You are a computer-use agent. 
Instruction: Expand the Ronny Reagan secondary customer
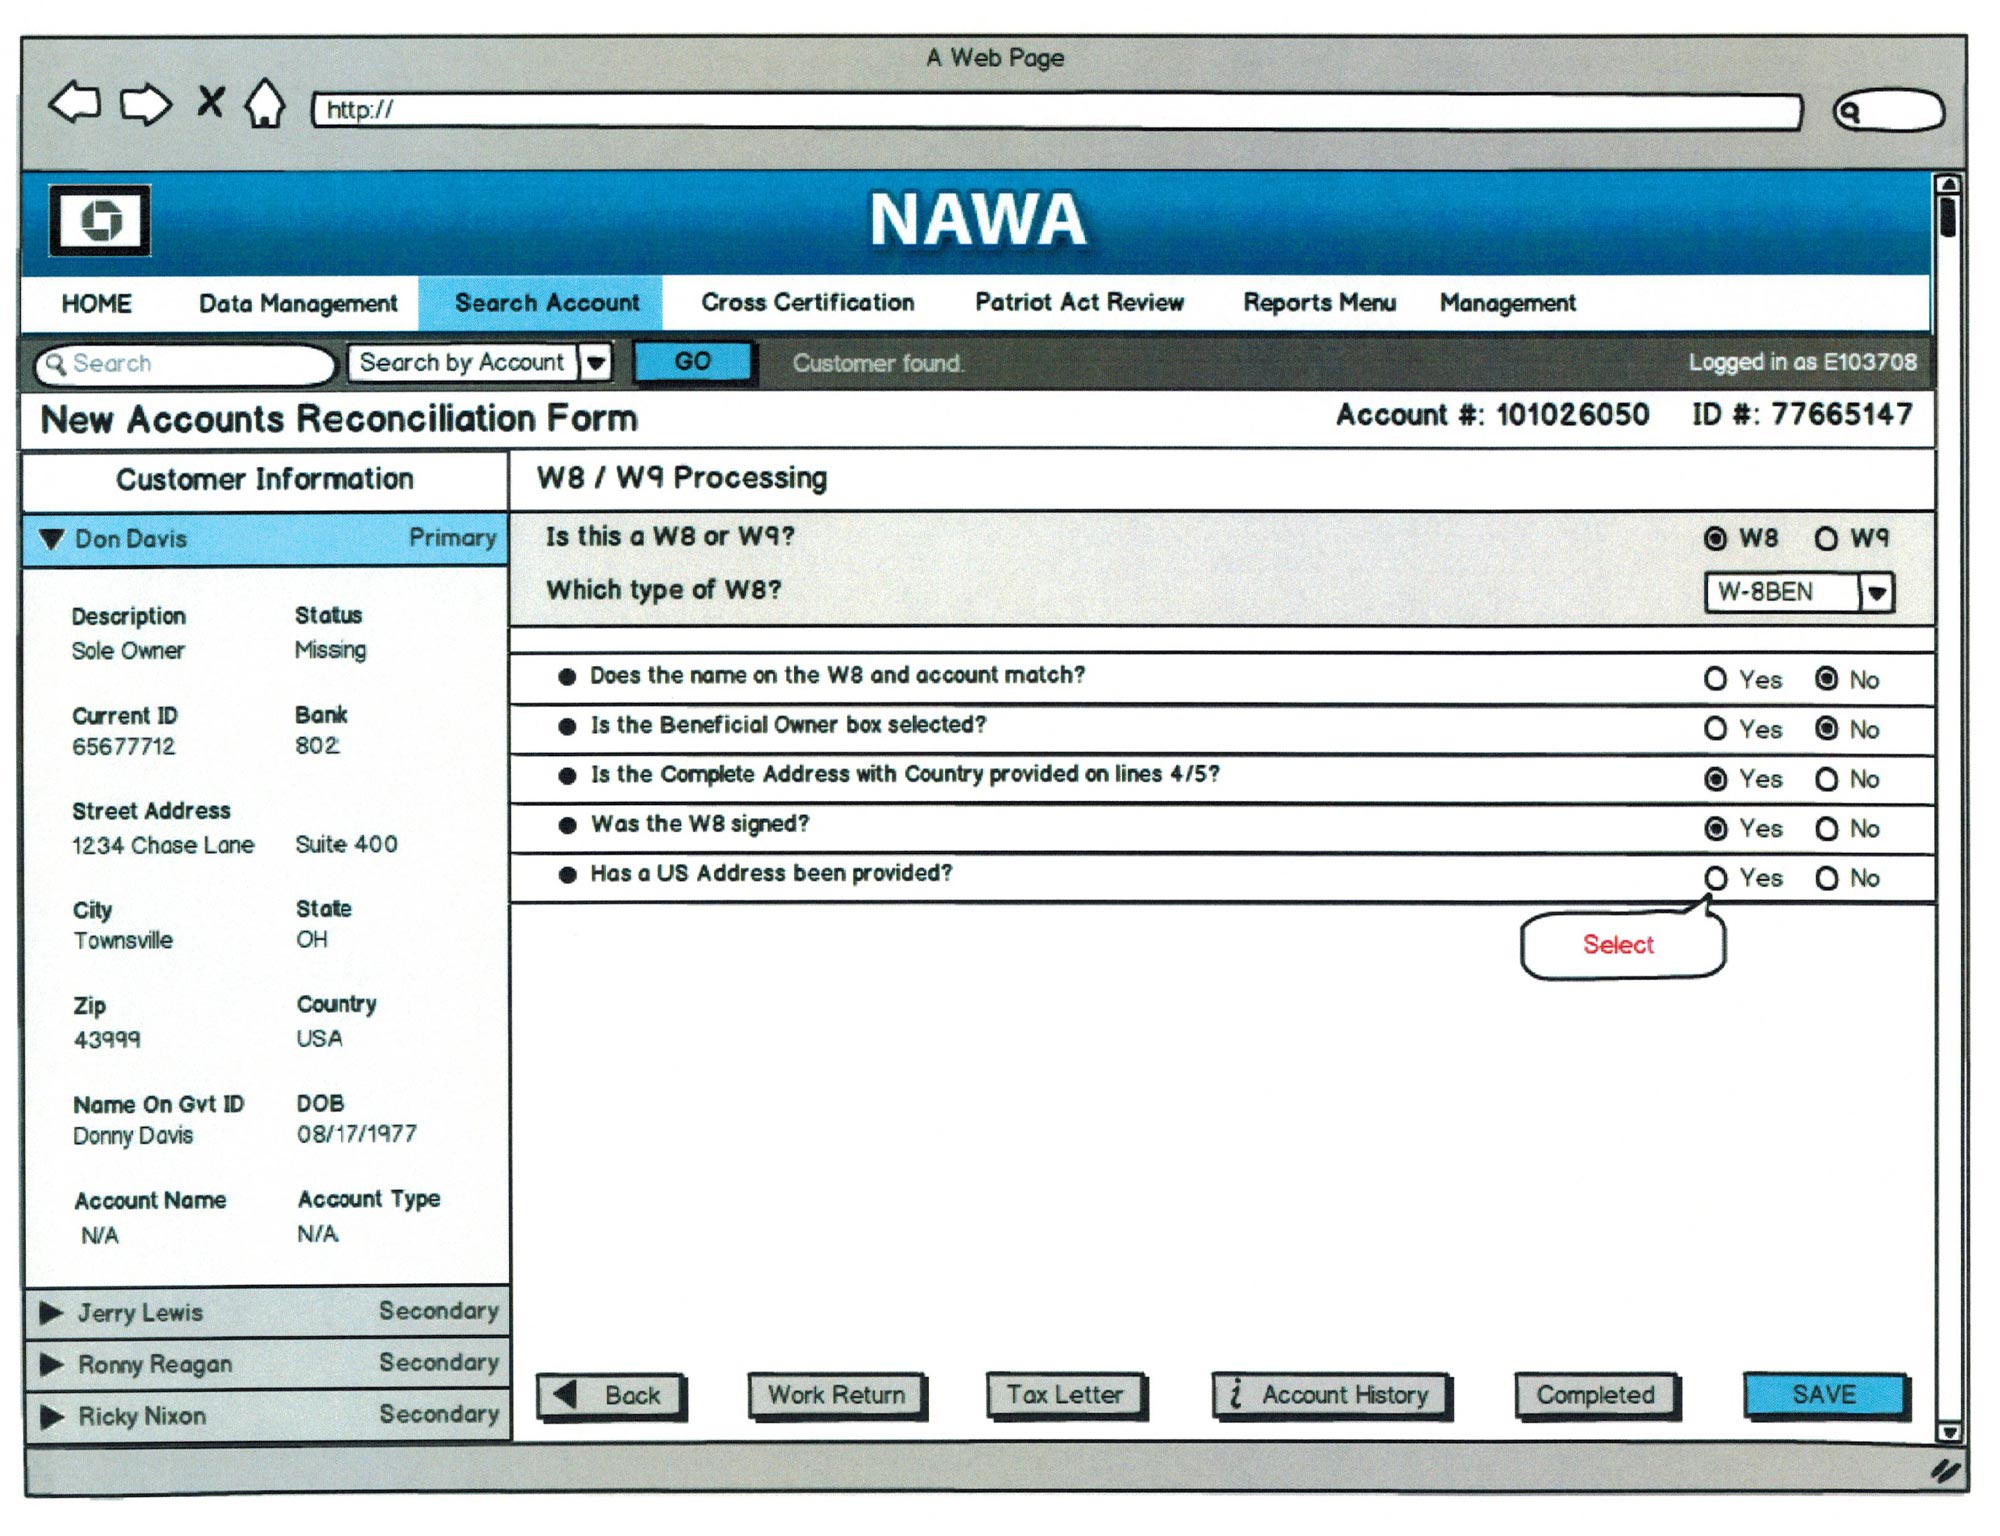click(x=52, y=1364)
